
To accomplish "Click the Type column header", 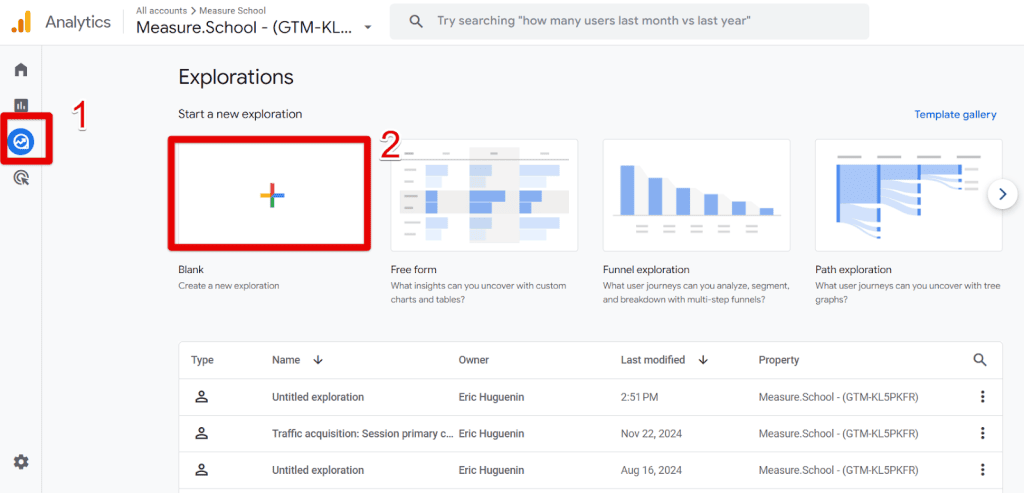I will tap(202, 360).
